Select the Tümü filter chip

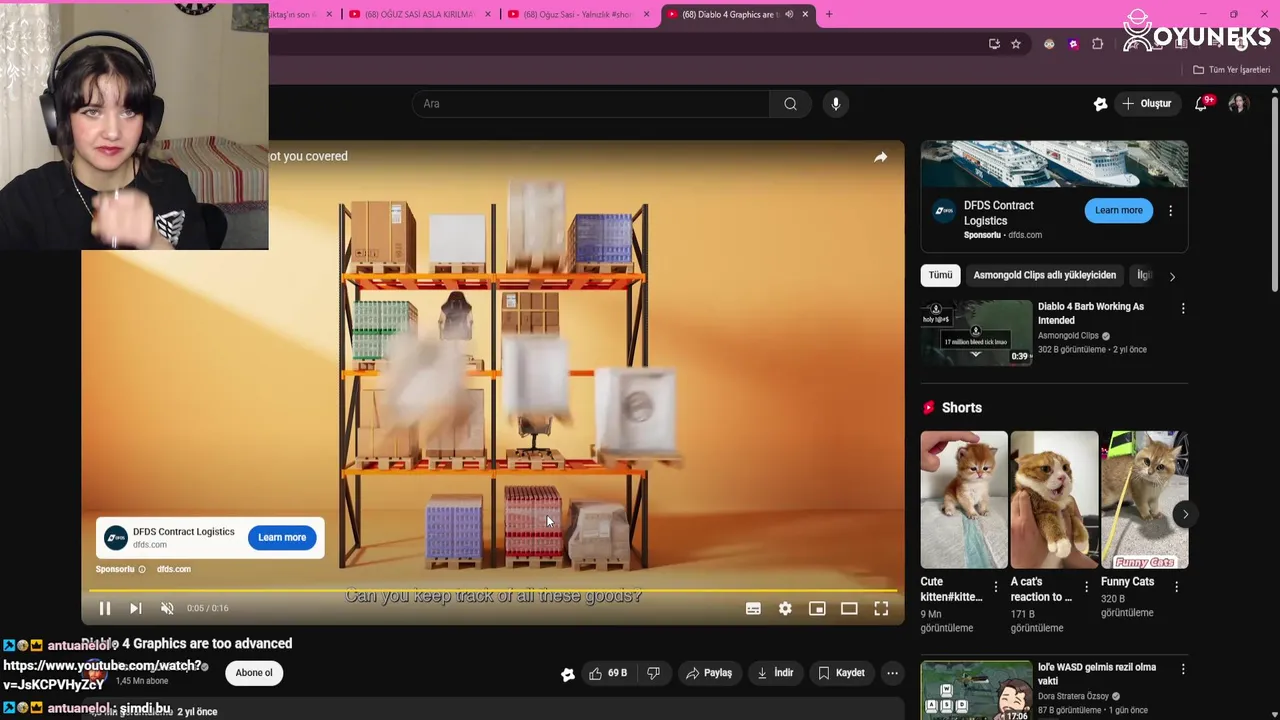(x=940, y=275)
